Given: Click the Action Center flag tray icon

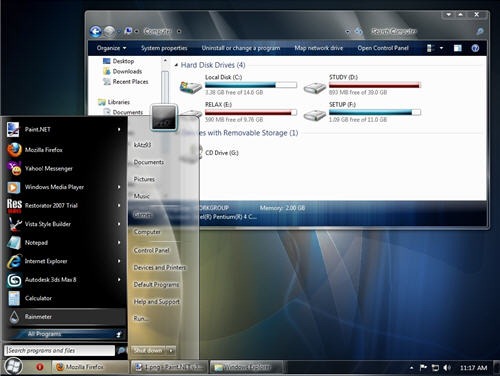Looking at the screenshot, I should pos(423,368).
